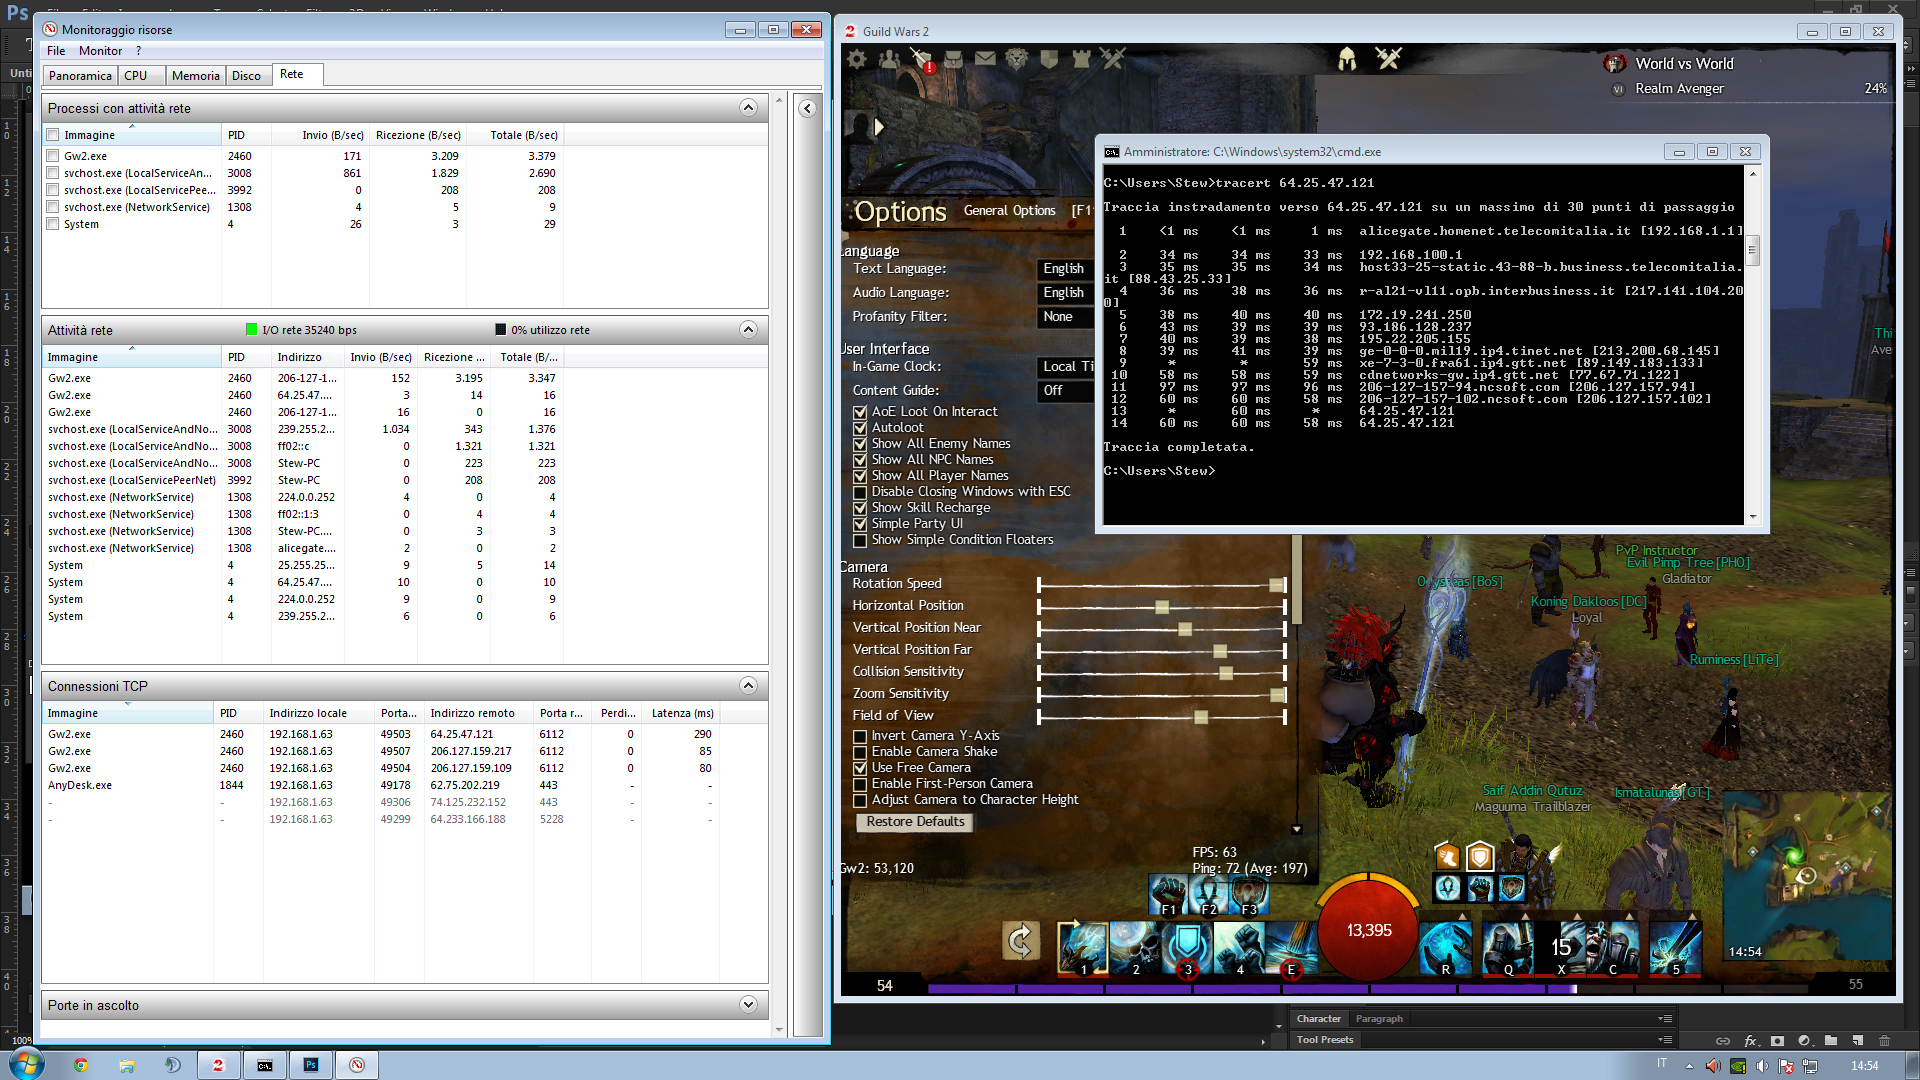Open Text Language dropdown

pyautogui.click(x=1066, y=269)
